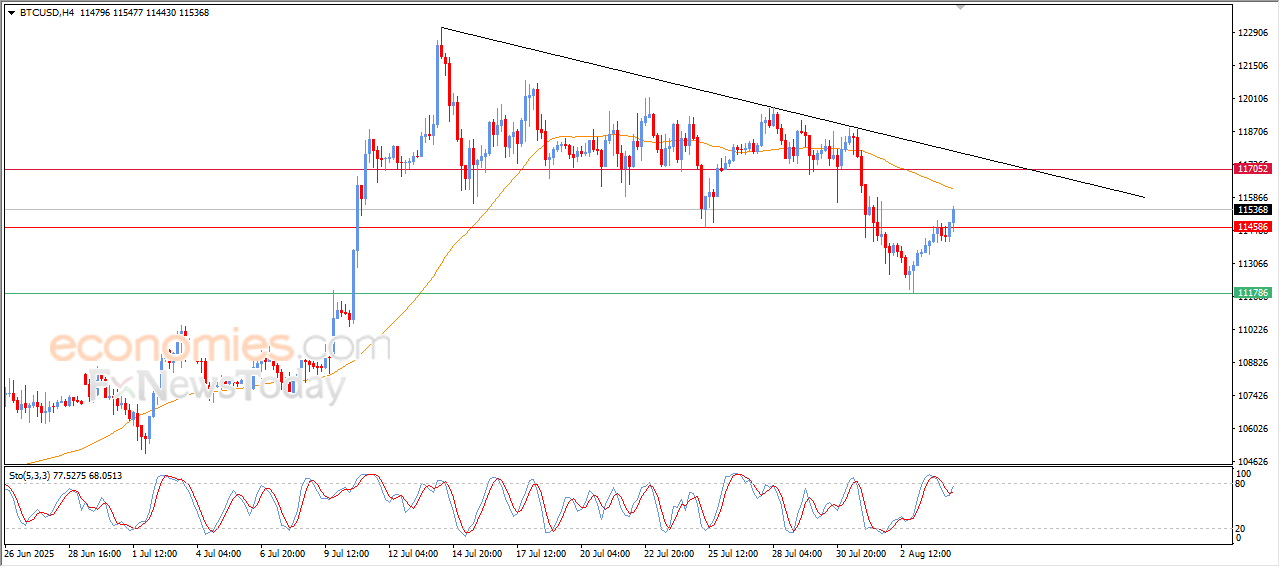Screen dimensions: 1280x567
Task: Click the 20 Jul 04:00 time label
Action: tap(605, 553)
